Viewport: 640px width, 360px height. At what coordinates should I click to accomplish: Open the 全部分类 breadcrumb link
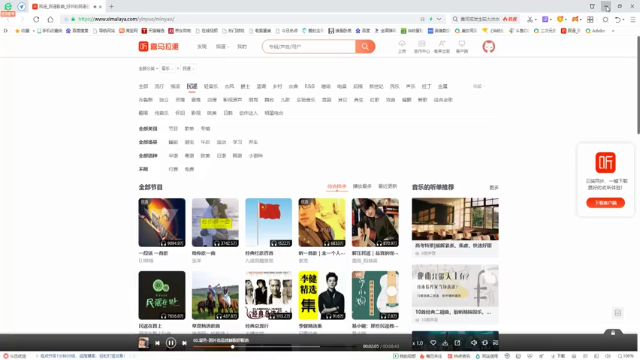[x=147, y=68]
